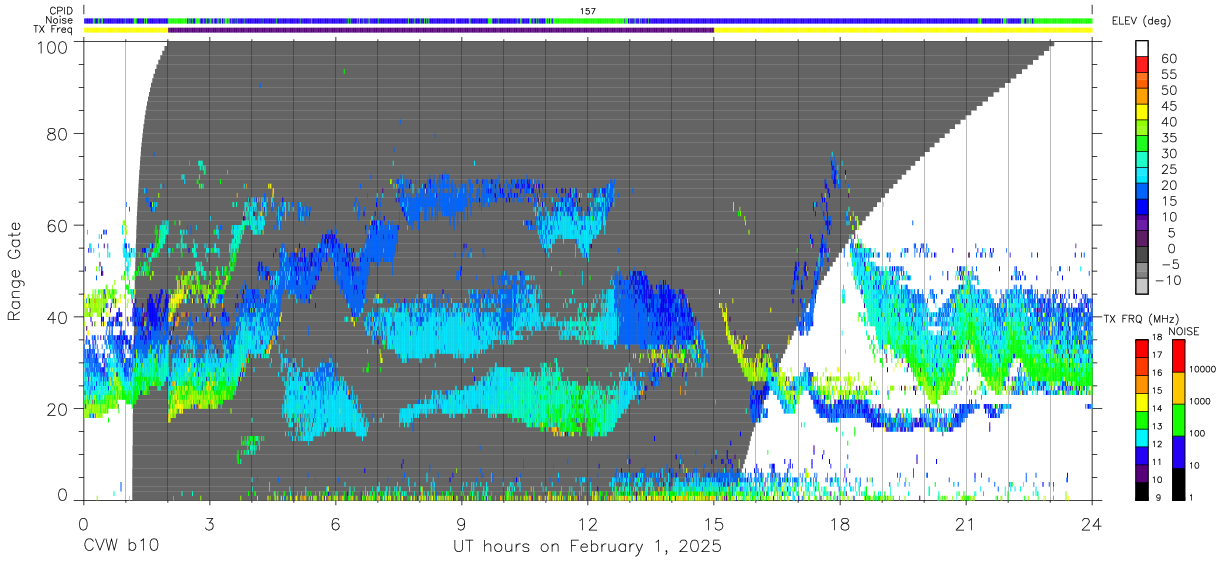
Task: Click the 'CVW b10' radar beam label
Action: (x=121, y=546)
